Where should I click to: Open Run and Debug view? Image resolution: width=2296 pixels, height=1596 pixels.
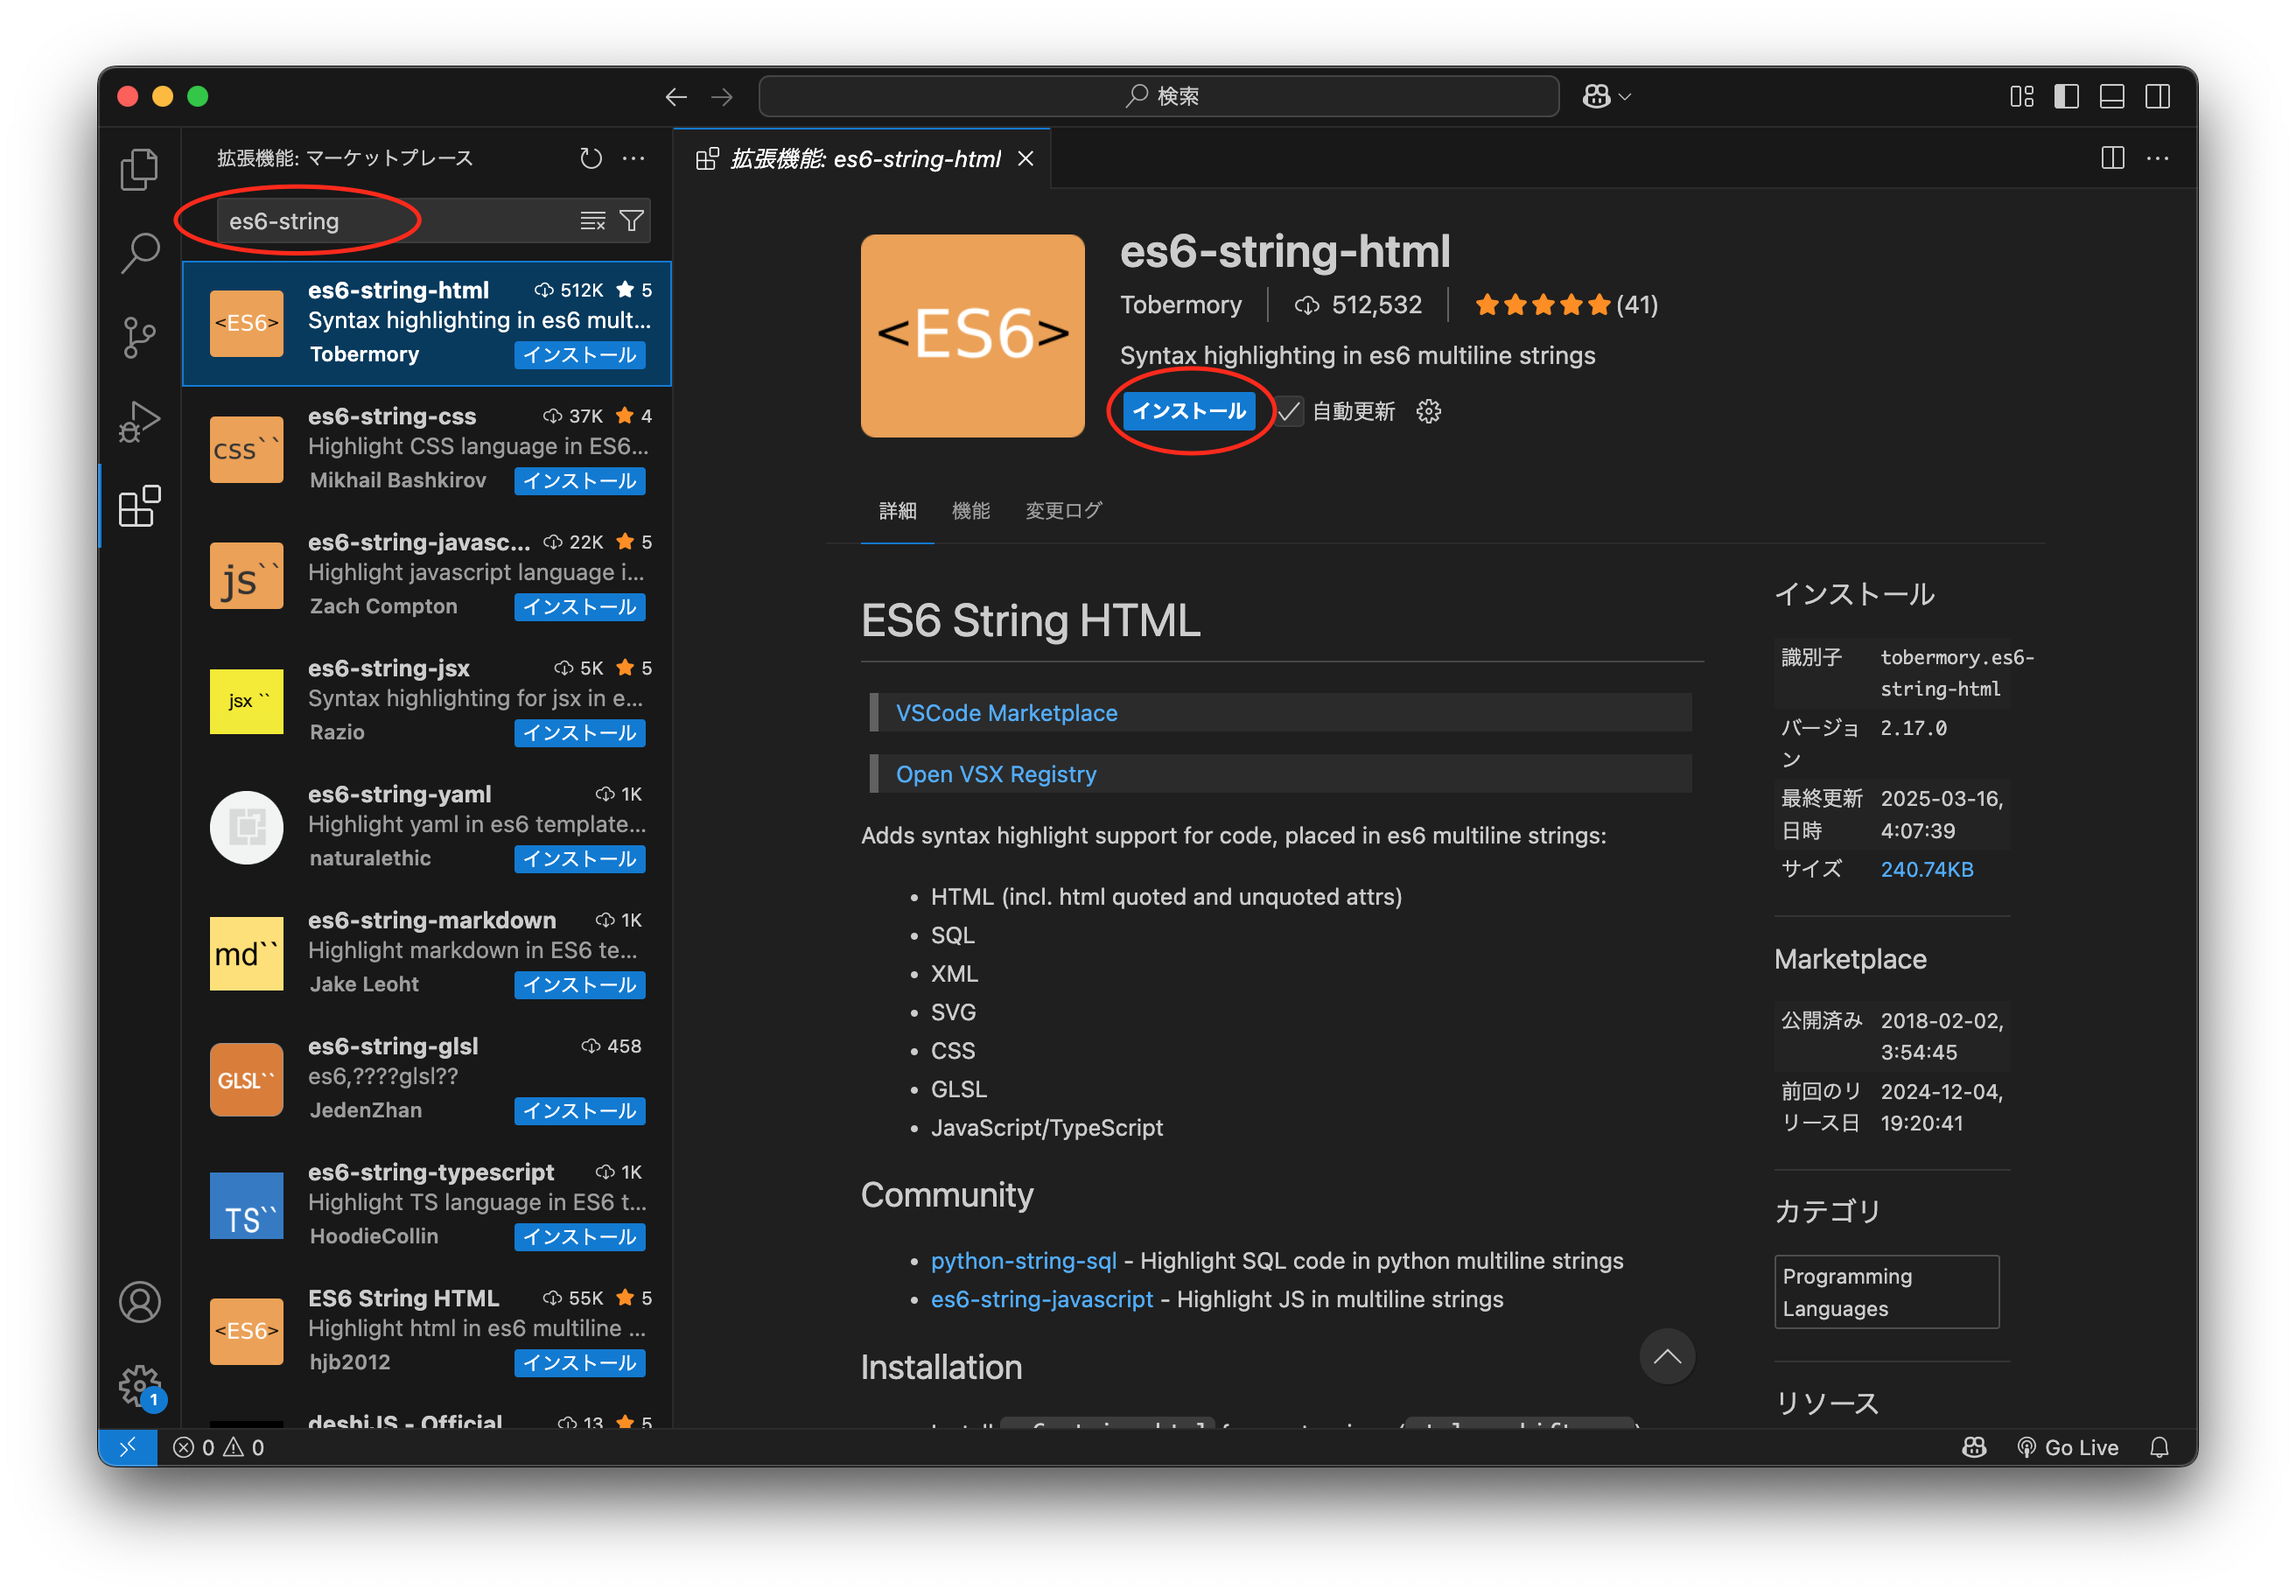(139, 421)
